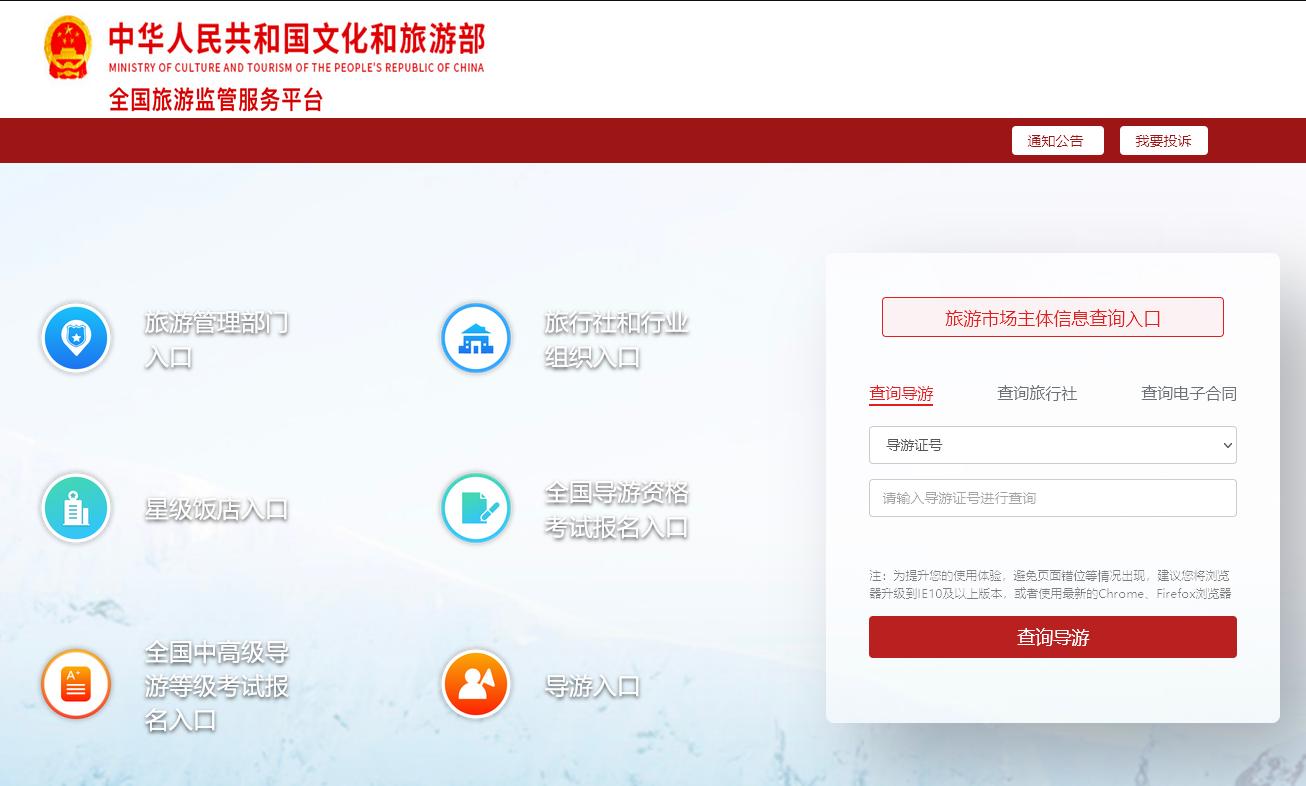Image resolution: width=1306 pixels, height=786 pixels.
Task: Click the 旅行社和行业组织入口 building icon
Action: click(x=475, y=338)
